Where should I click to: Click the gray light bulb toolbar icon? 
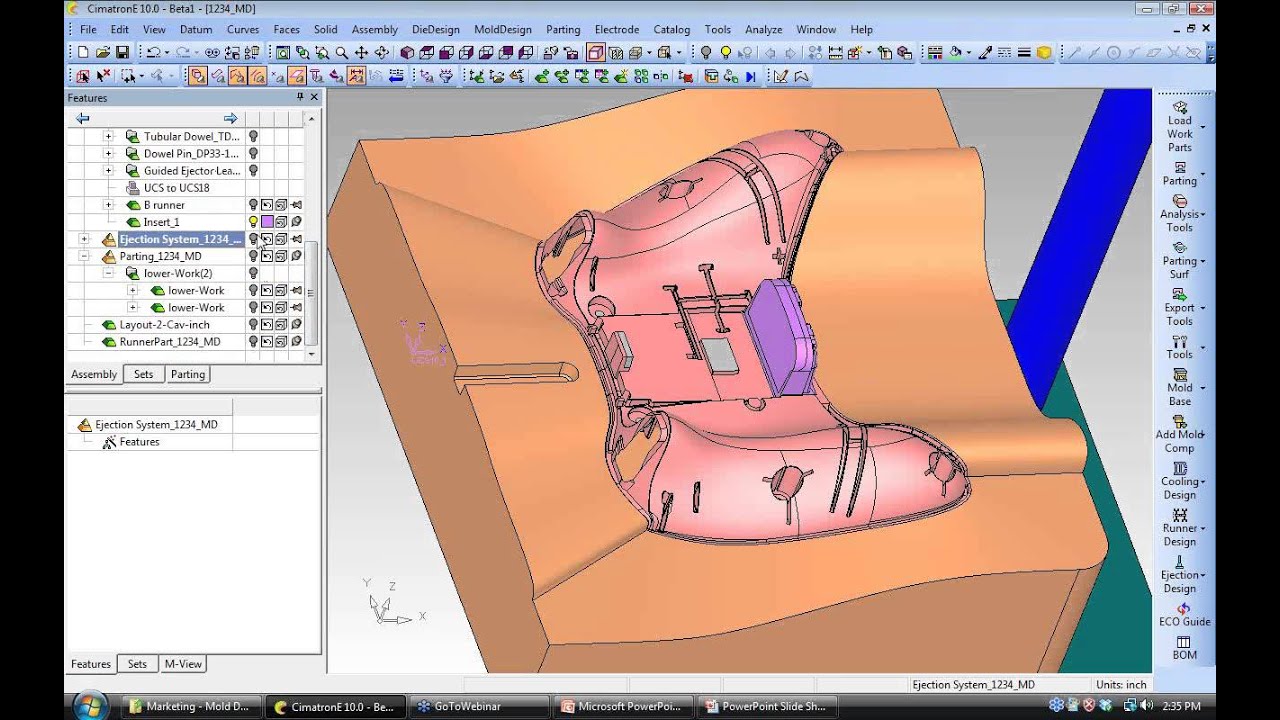706,52
